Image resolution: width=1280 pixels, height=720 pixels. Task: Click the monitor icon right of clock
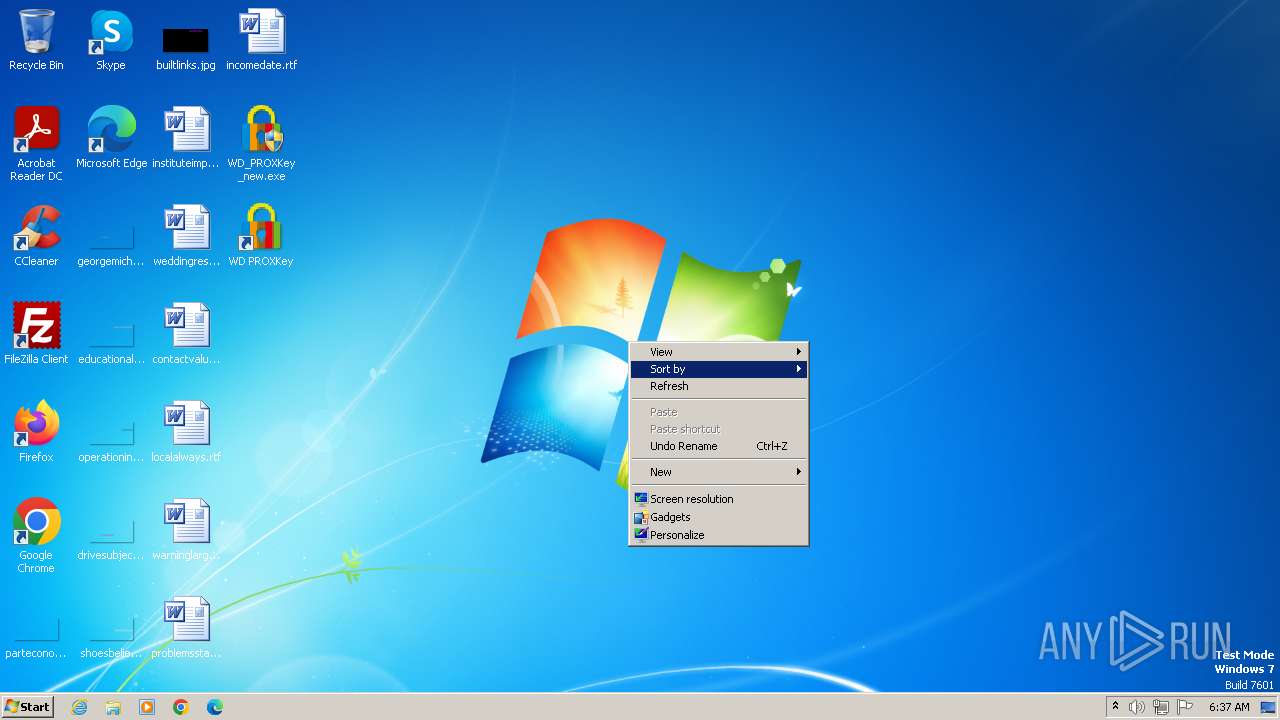tap(1267, 707)
